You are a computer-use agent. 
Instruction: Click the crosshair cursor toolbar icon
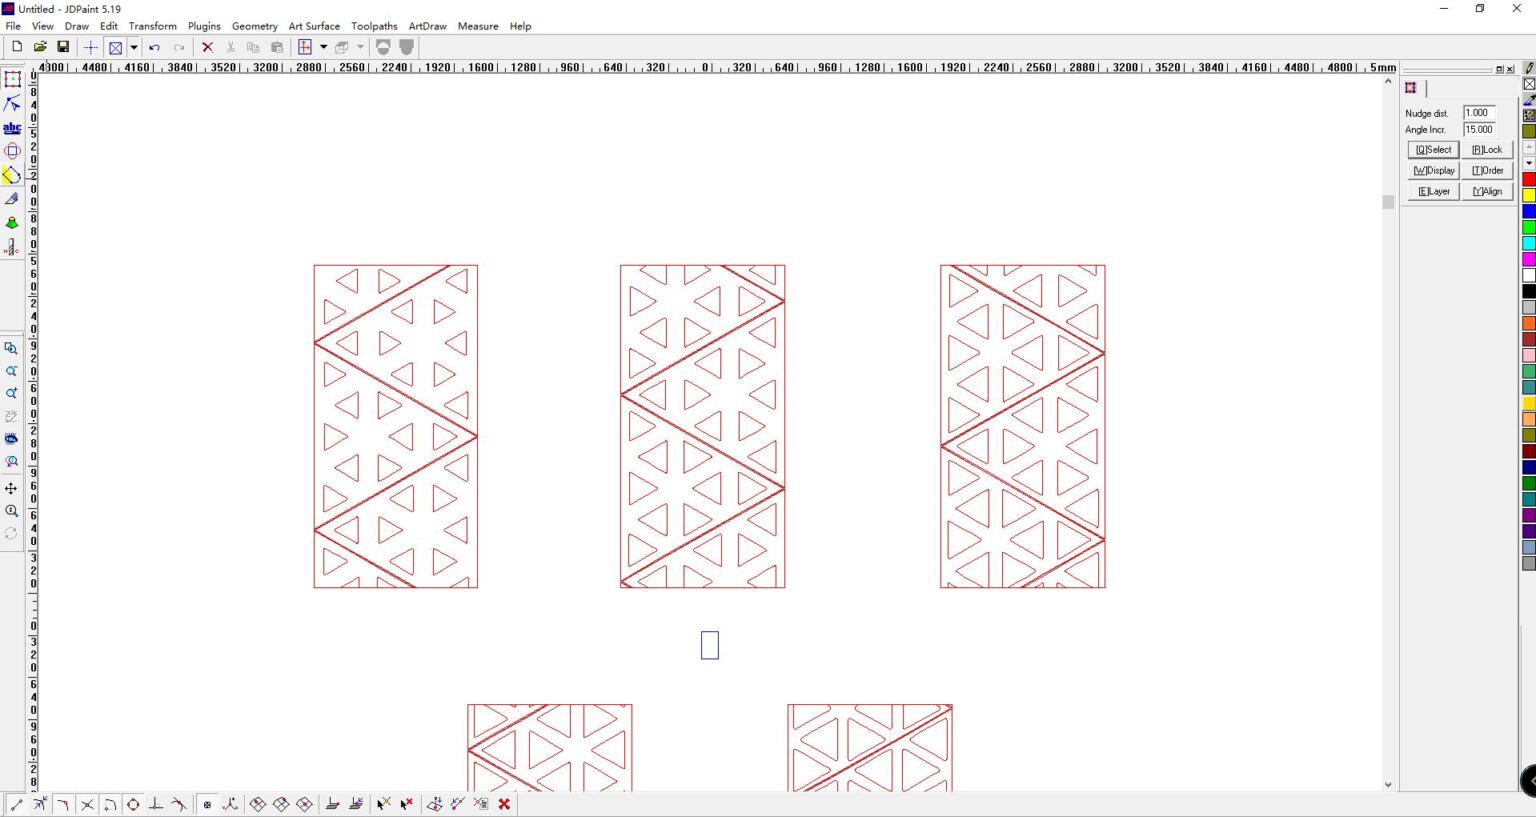91,47
